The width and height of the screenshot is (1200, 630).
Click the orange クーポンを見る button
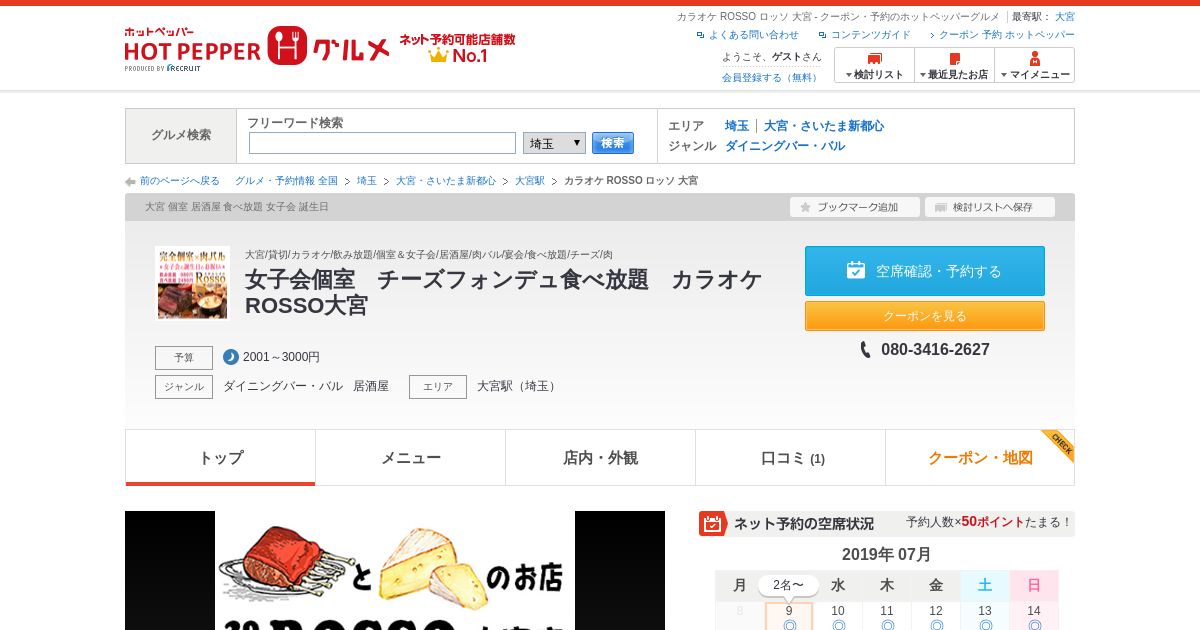point(925,316)
